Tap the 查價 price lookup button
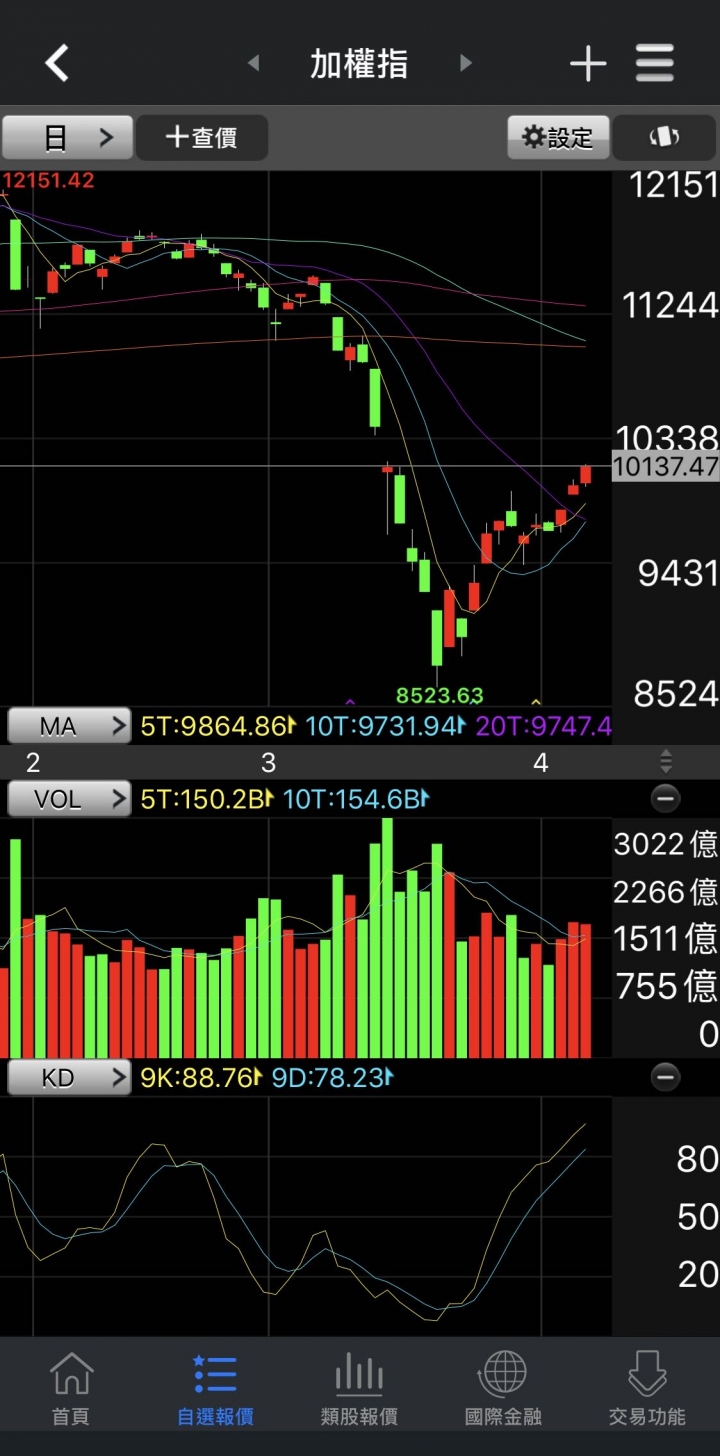This screenshot has width=720, height=1456. tap(202, 137)
